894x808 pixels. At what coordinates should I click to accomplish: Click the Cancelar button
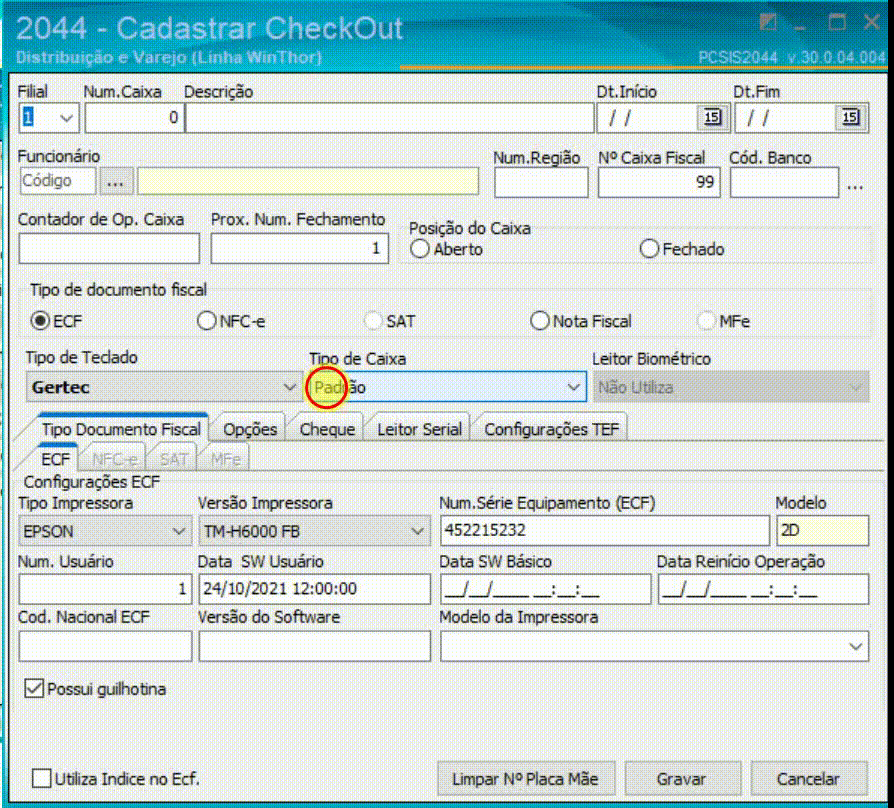click(x=808, y=778)
